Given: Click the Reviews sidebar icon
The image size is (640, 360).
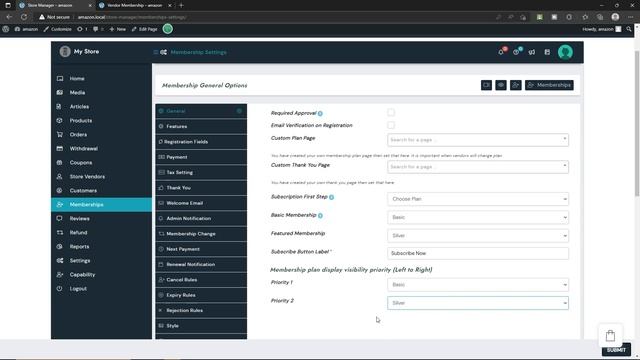Looking at the screenshot, I should pyautogui.click(x=60, y=218).
